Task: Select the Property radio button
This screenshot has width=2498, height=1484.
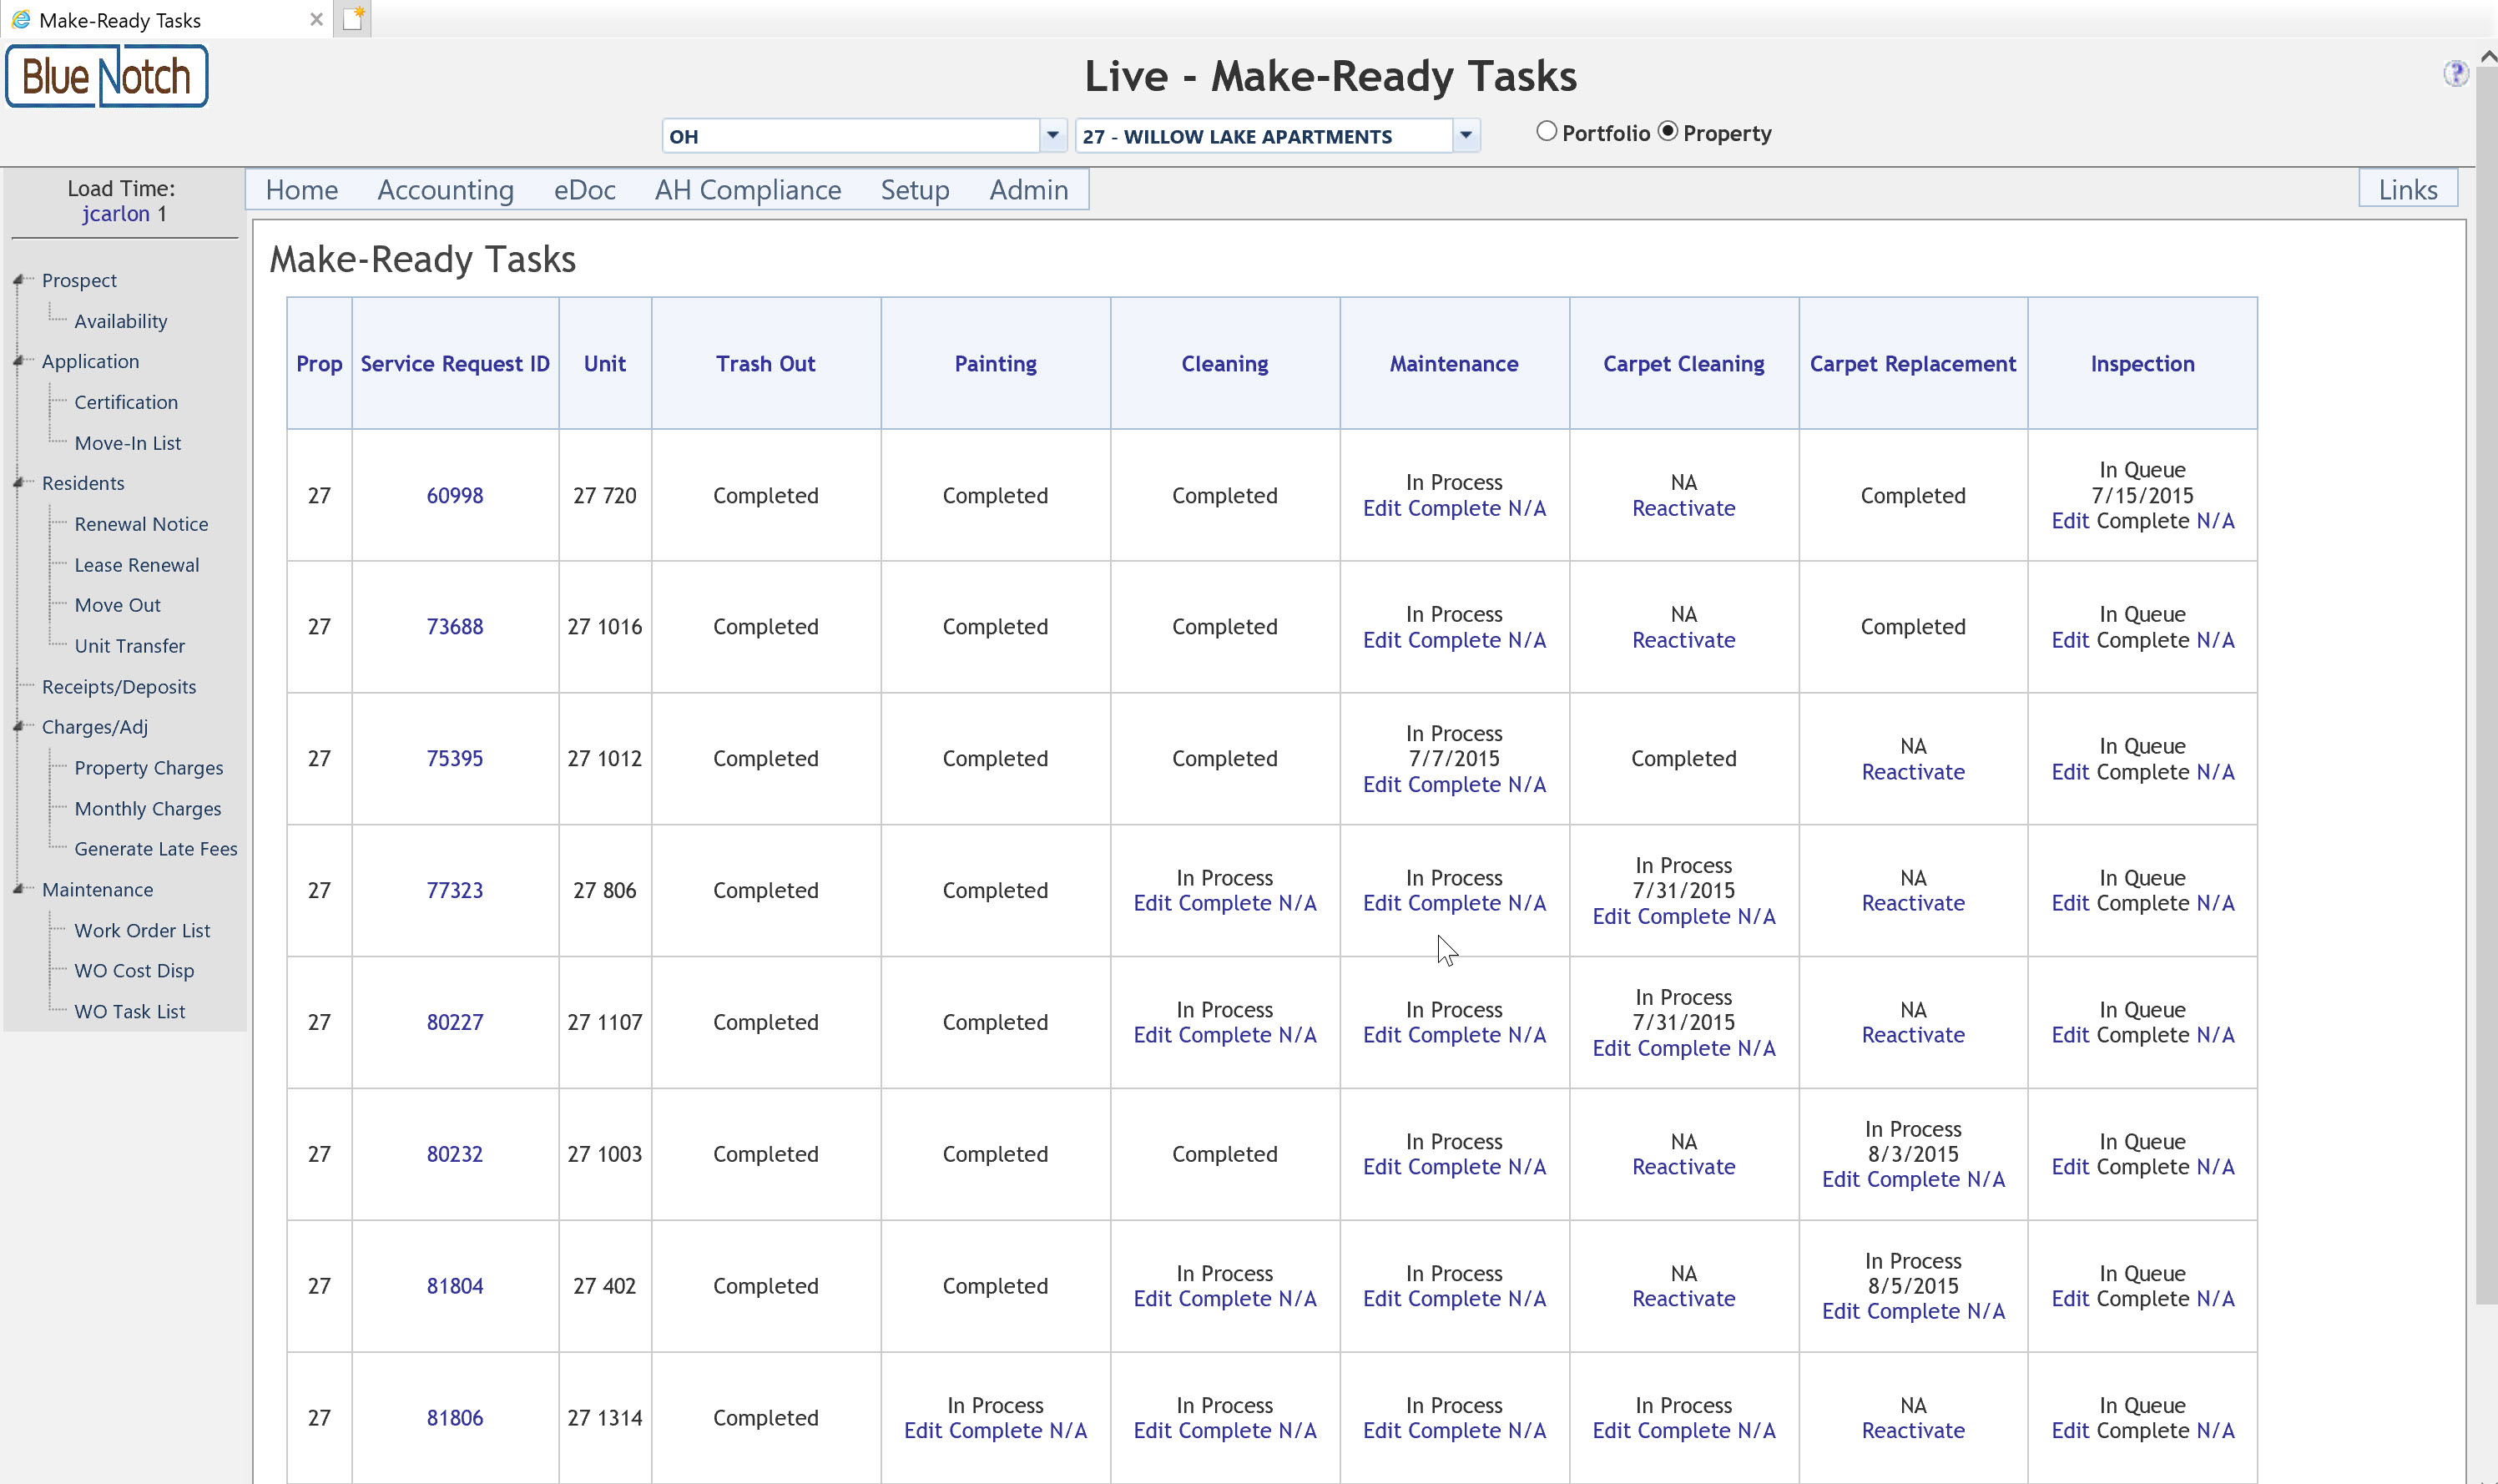Action: click(x=1667, y=132)
